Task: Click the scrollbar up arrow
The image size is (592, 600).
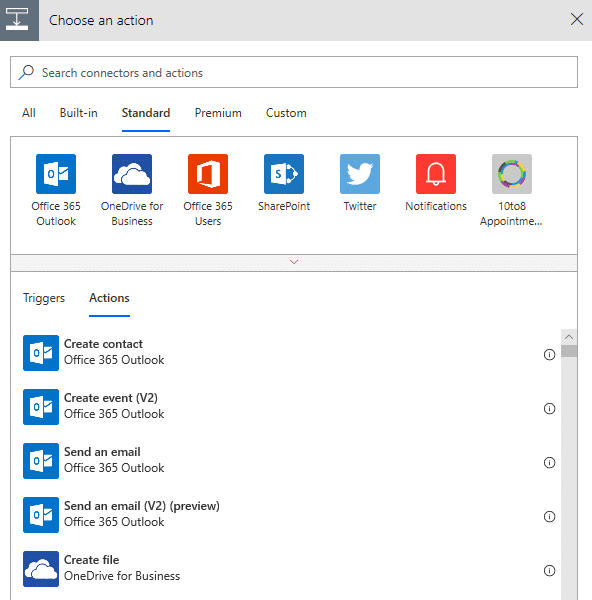Action: (x=569, y=337)
